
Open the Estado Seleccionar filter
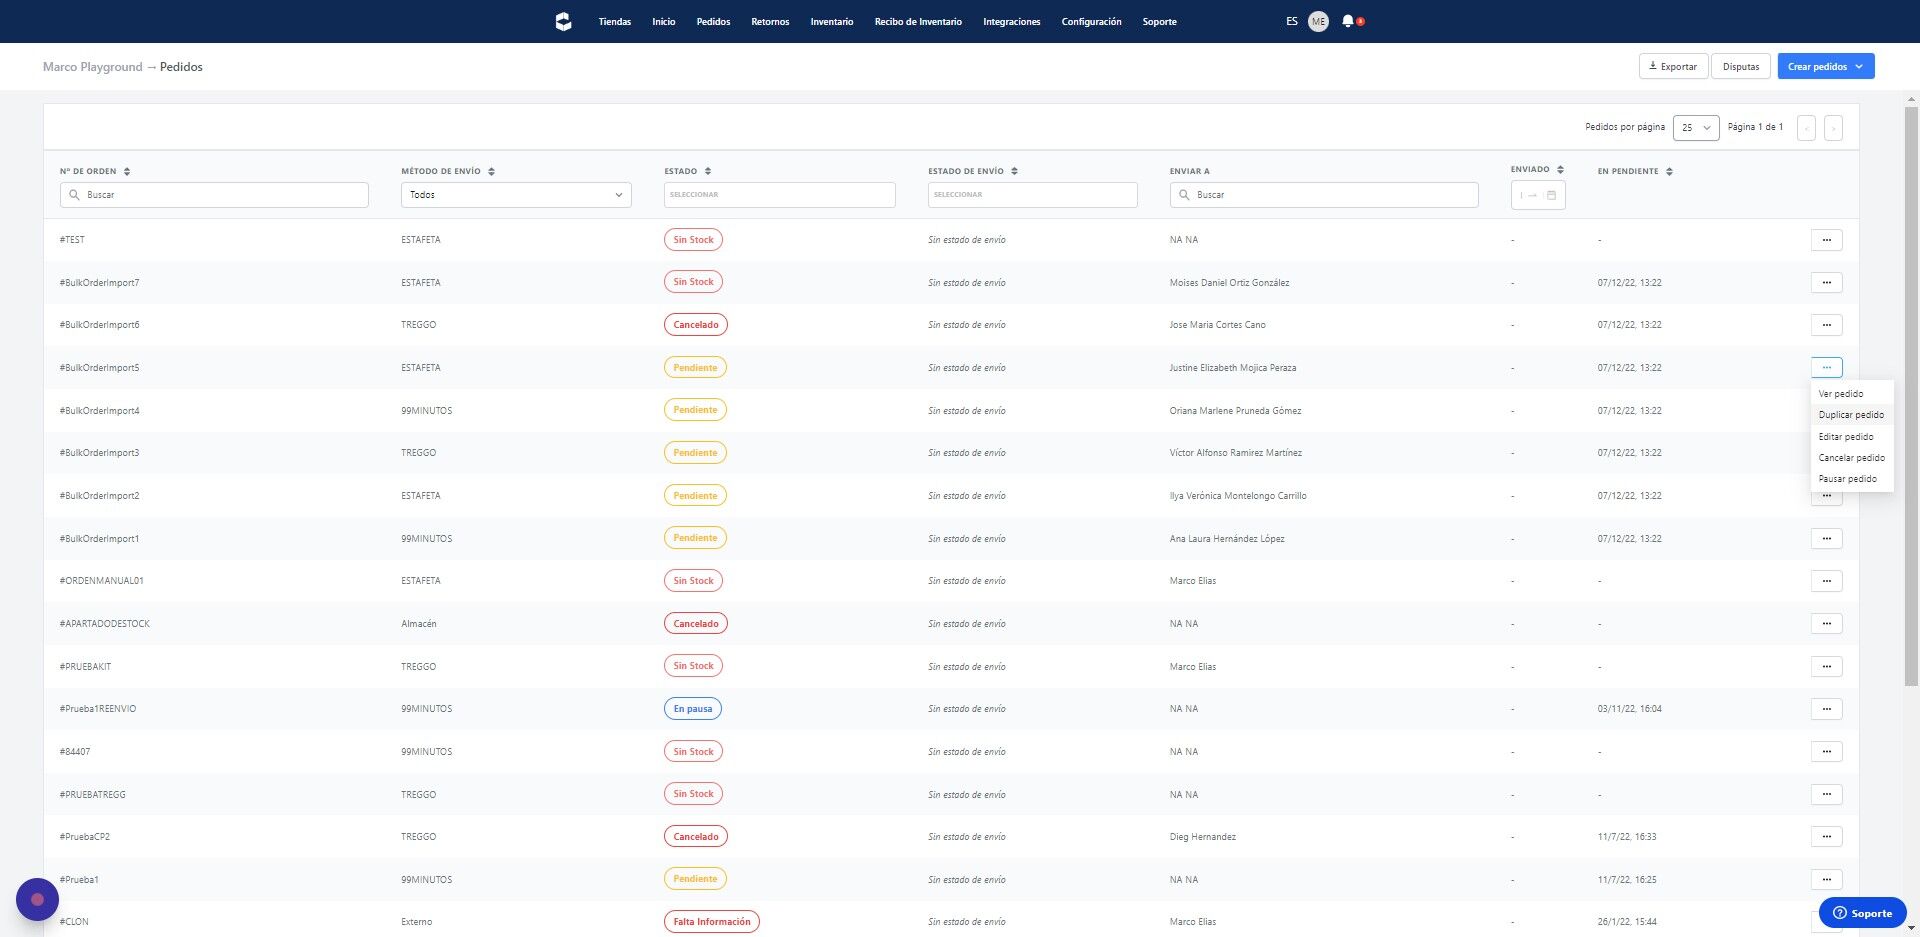[x=779, y=195]
